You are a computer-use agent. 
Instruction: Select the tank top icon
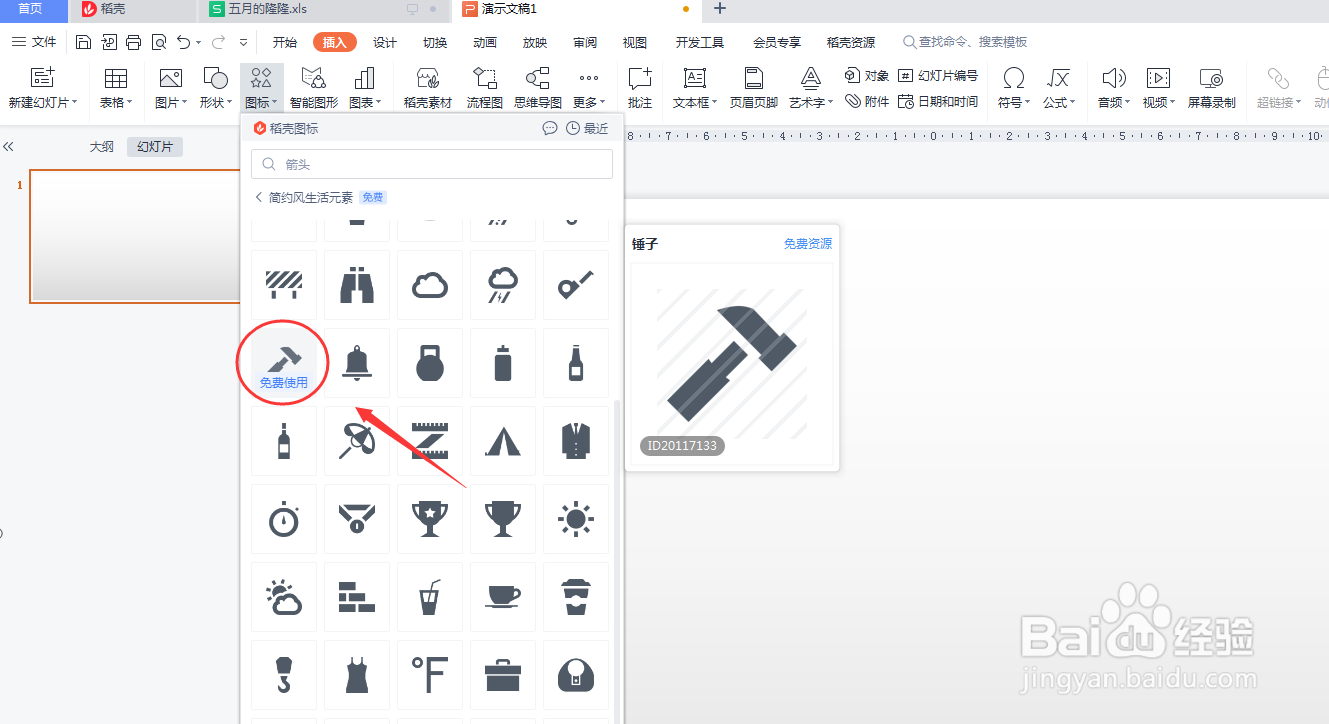[357, 674]
